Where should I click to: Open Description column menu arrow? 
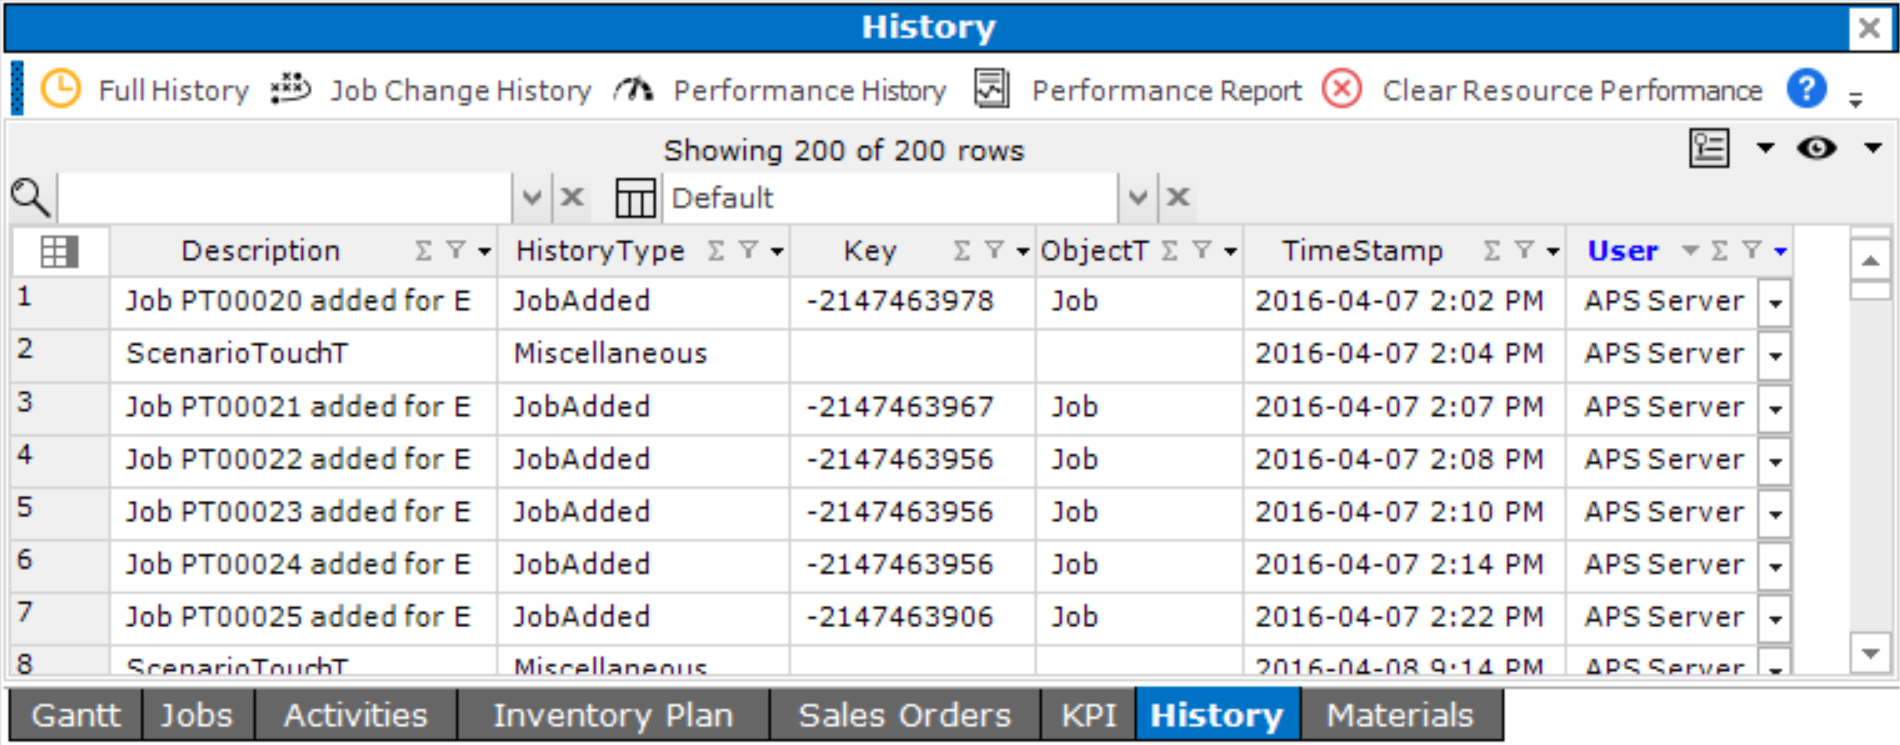pos(484,252)
